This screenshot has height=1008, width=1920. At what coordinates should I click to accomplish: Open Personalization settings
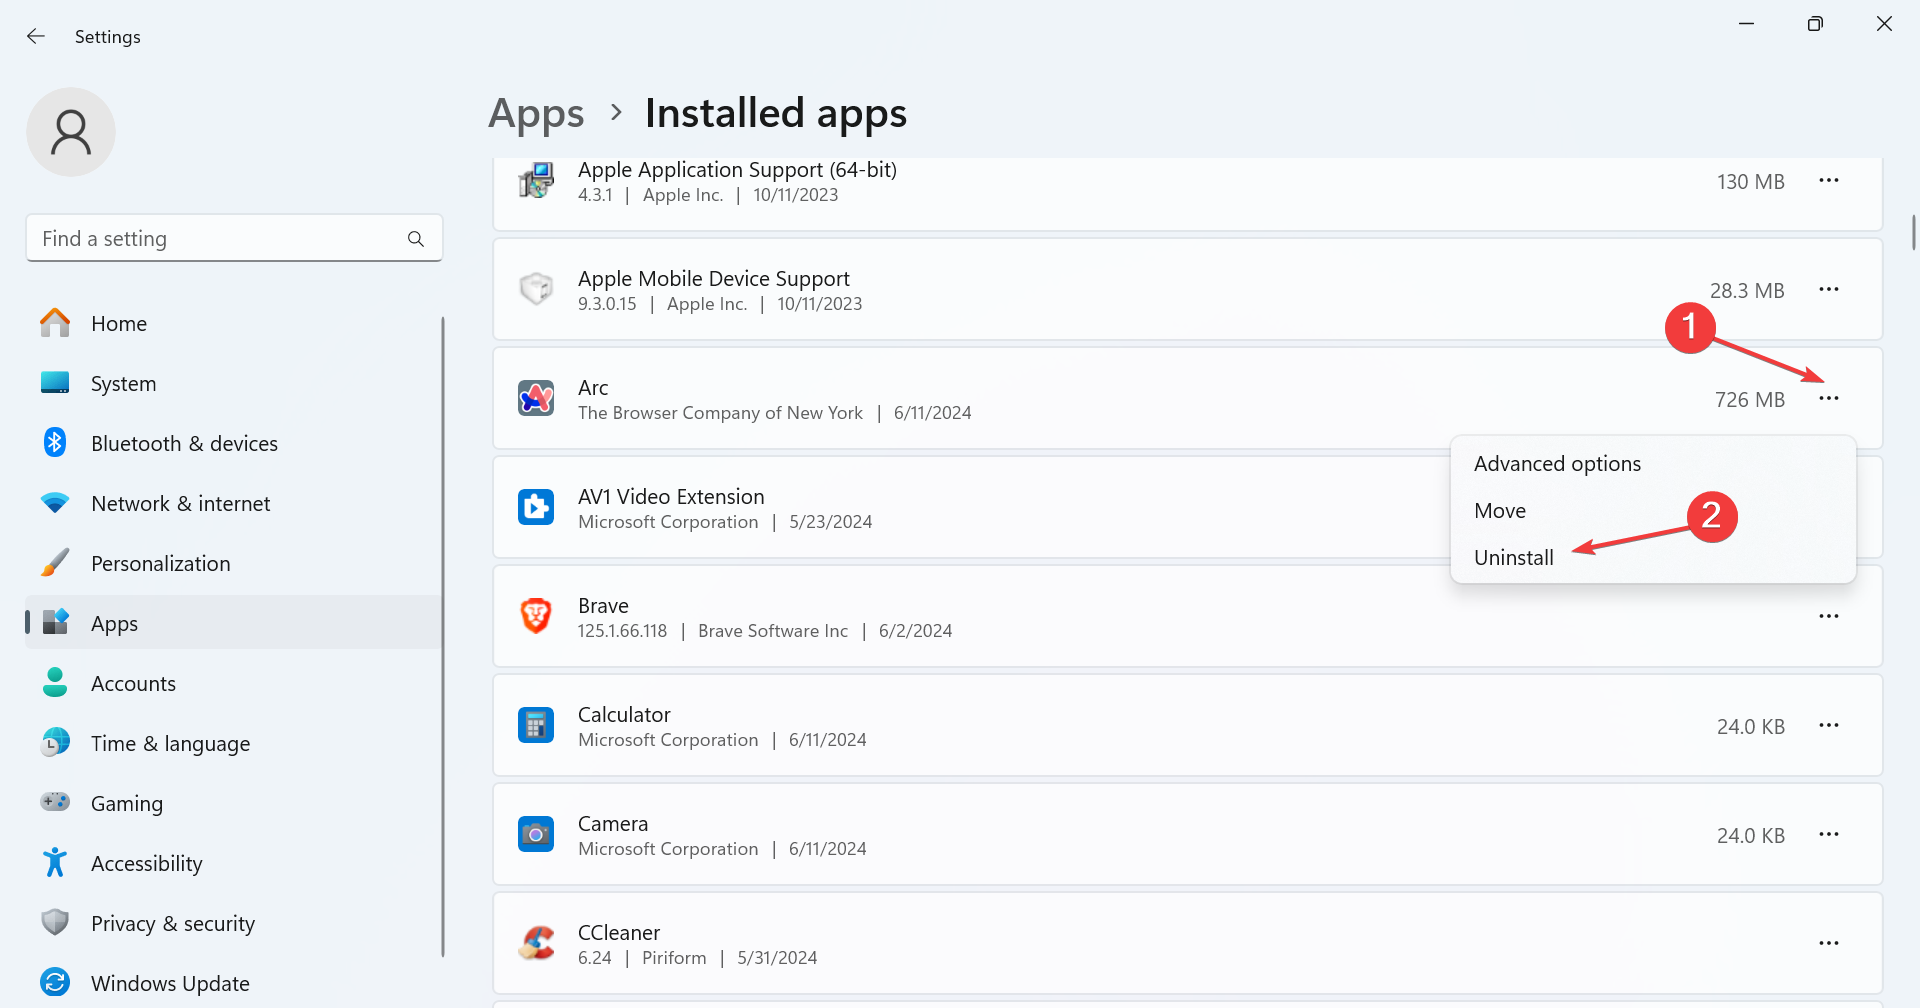coord(234,563)
